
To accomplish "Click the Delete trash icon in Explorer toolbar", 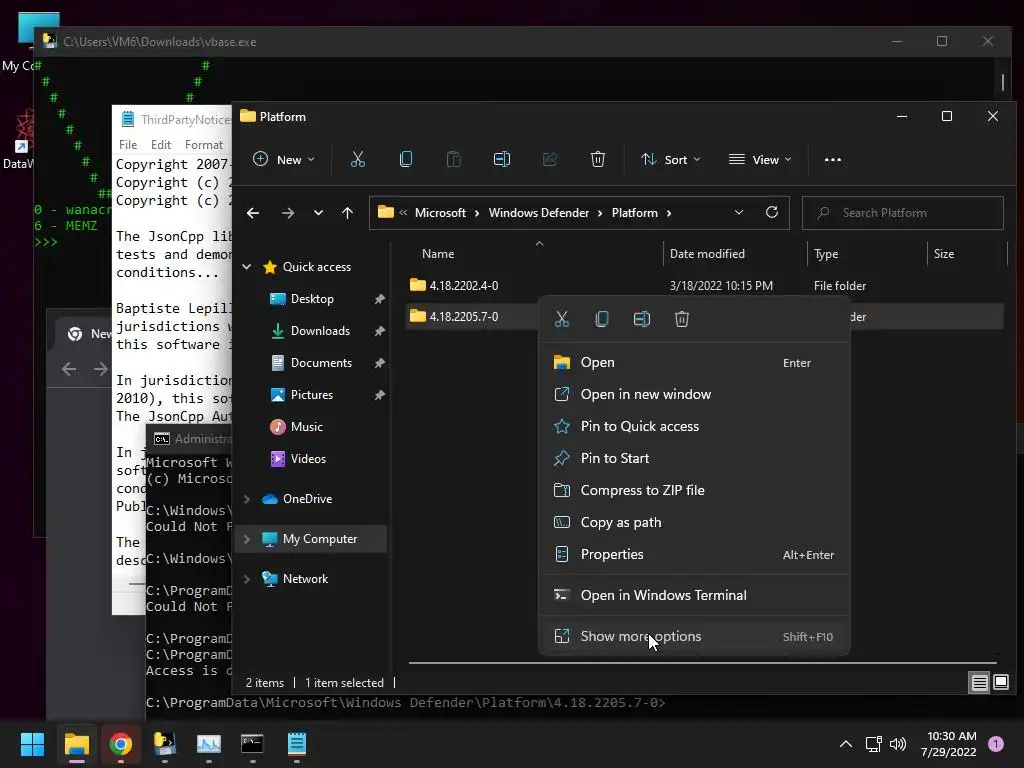I will [598, 159].
